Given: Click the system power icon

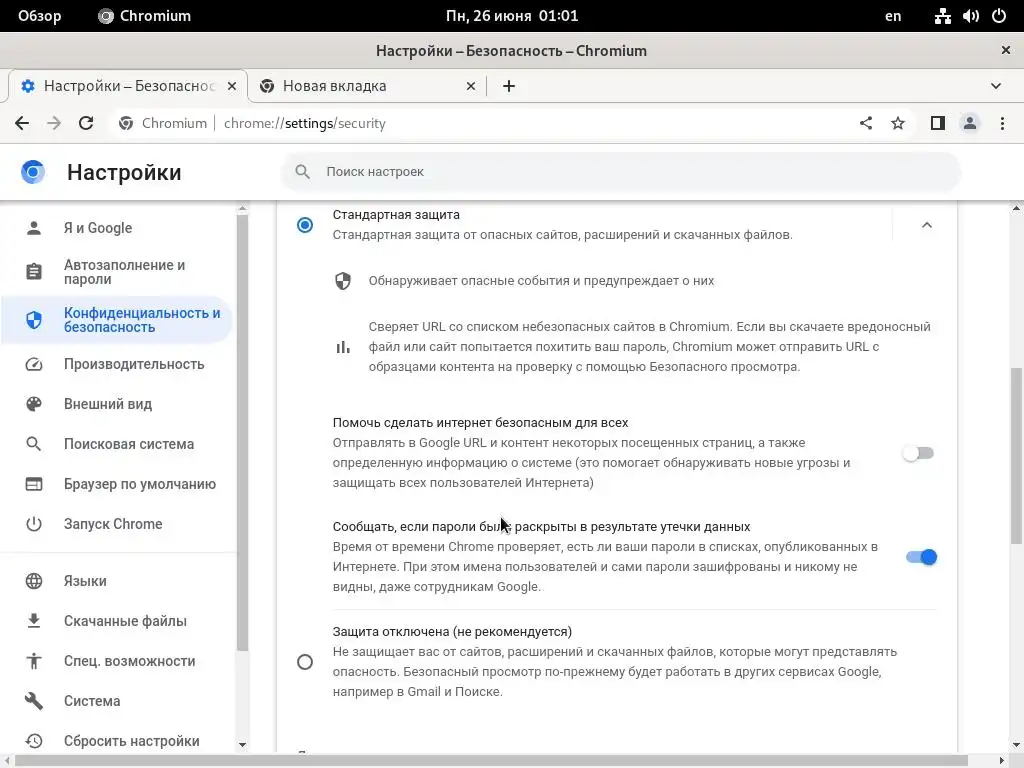Looking at the screenshot, I should coord(999,16).
